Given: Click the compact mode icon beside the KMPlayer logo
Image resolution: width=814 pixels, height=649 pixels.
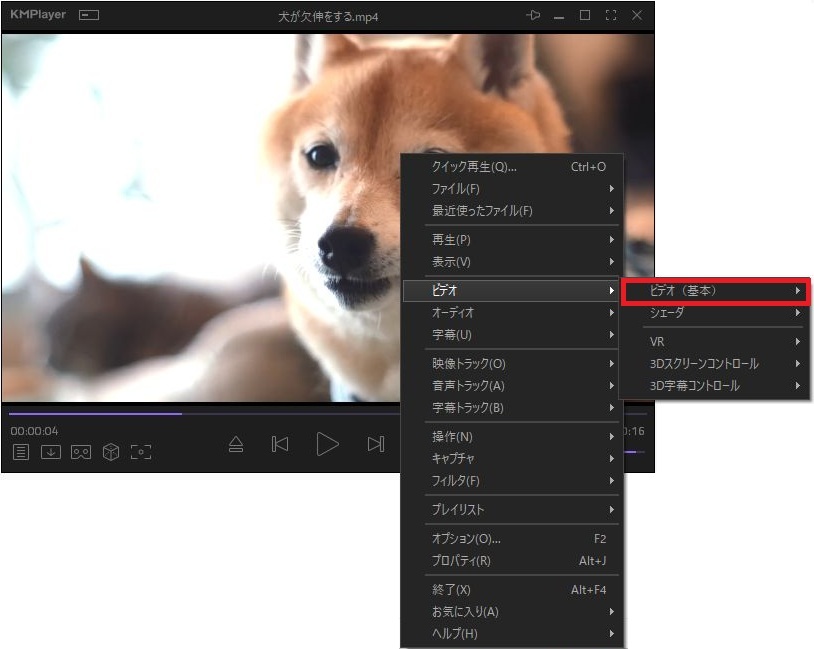Looking at the screenshot, I should (x=89, y=16).
